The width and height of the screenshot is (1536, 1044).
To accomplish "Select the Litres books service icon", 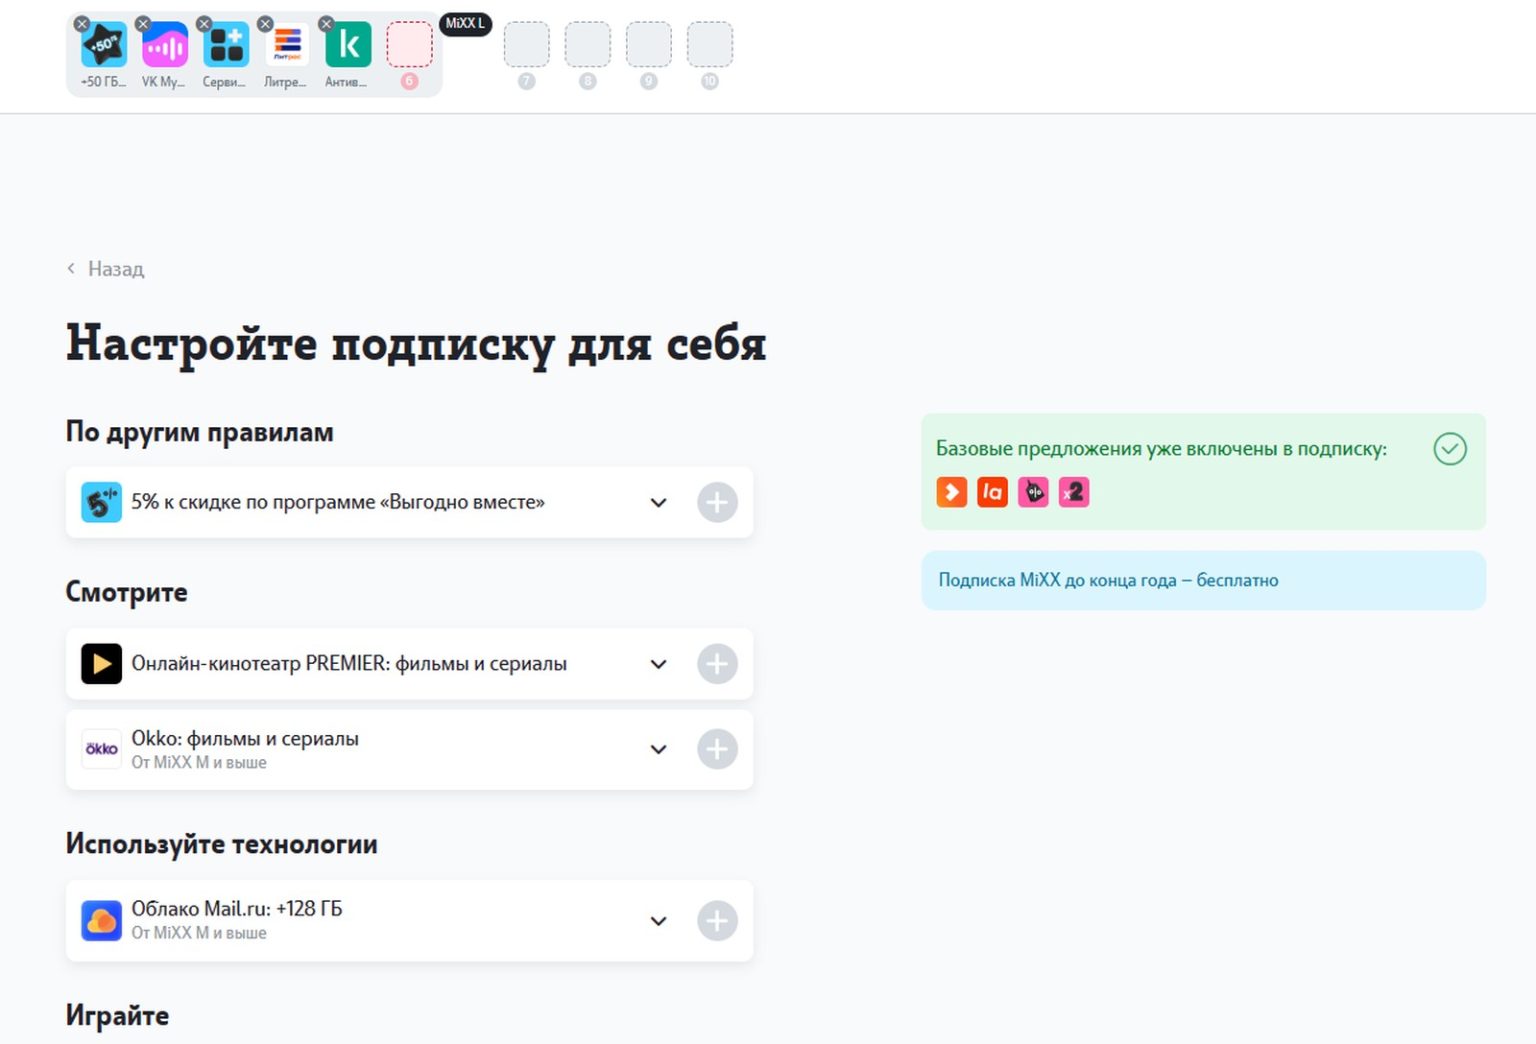I will click(x=287, y=46).
